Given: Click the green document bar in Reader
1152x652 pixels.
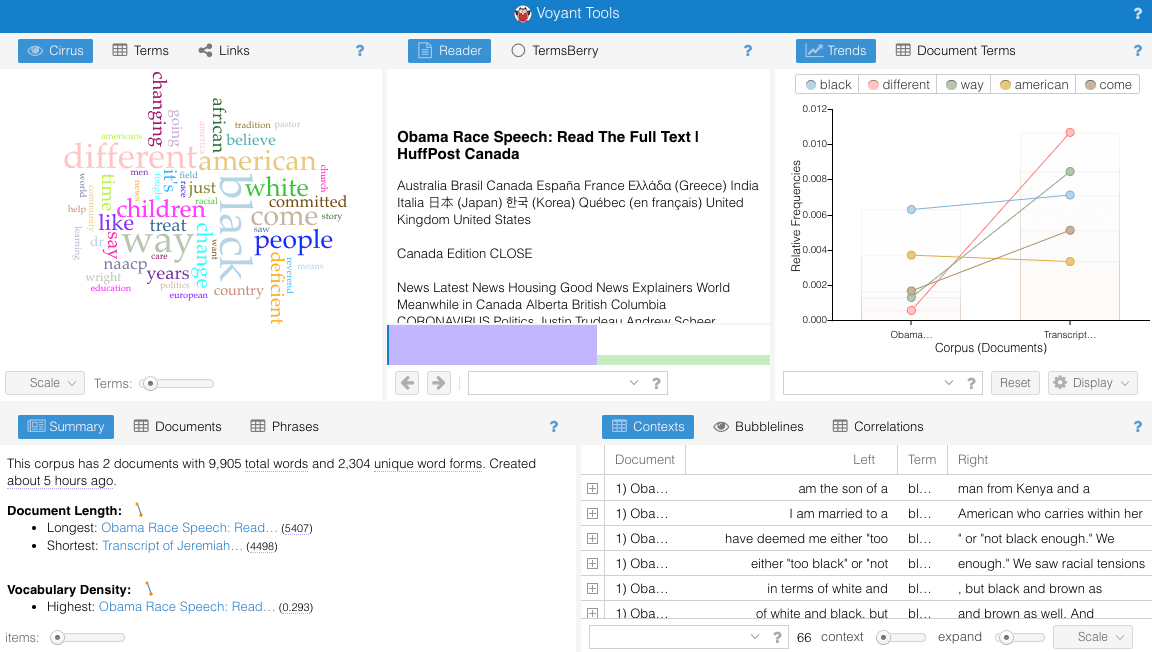Looking at the screenshot, I should 683,360.
